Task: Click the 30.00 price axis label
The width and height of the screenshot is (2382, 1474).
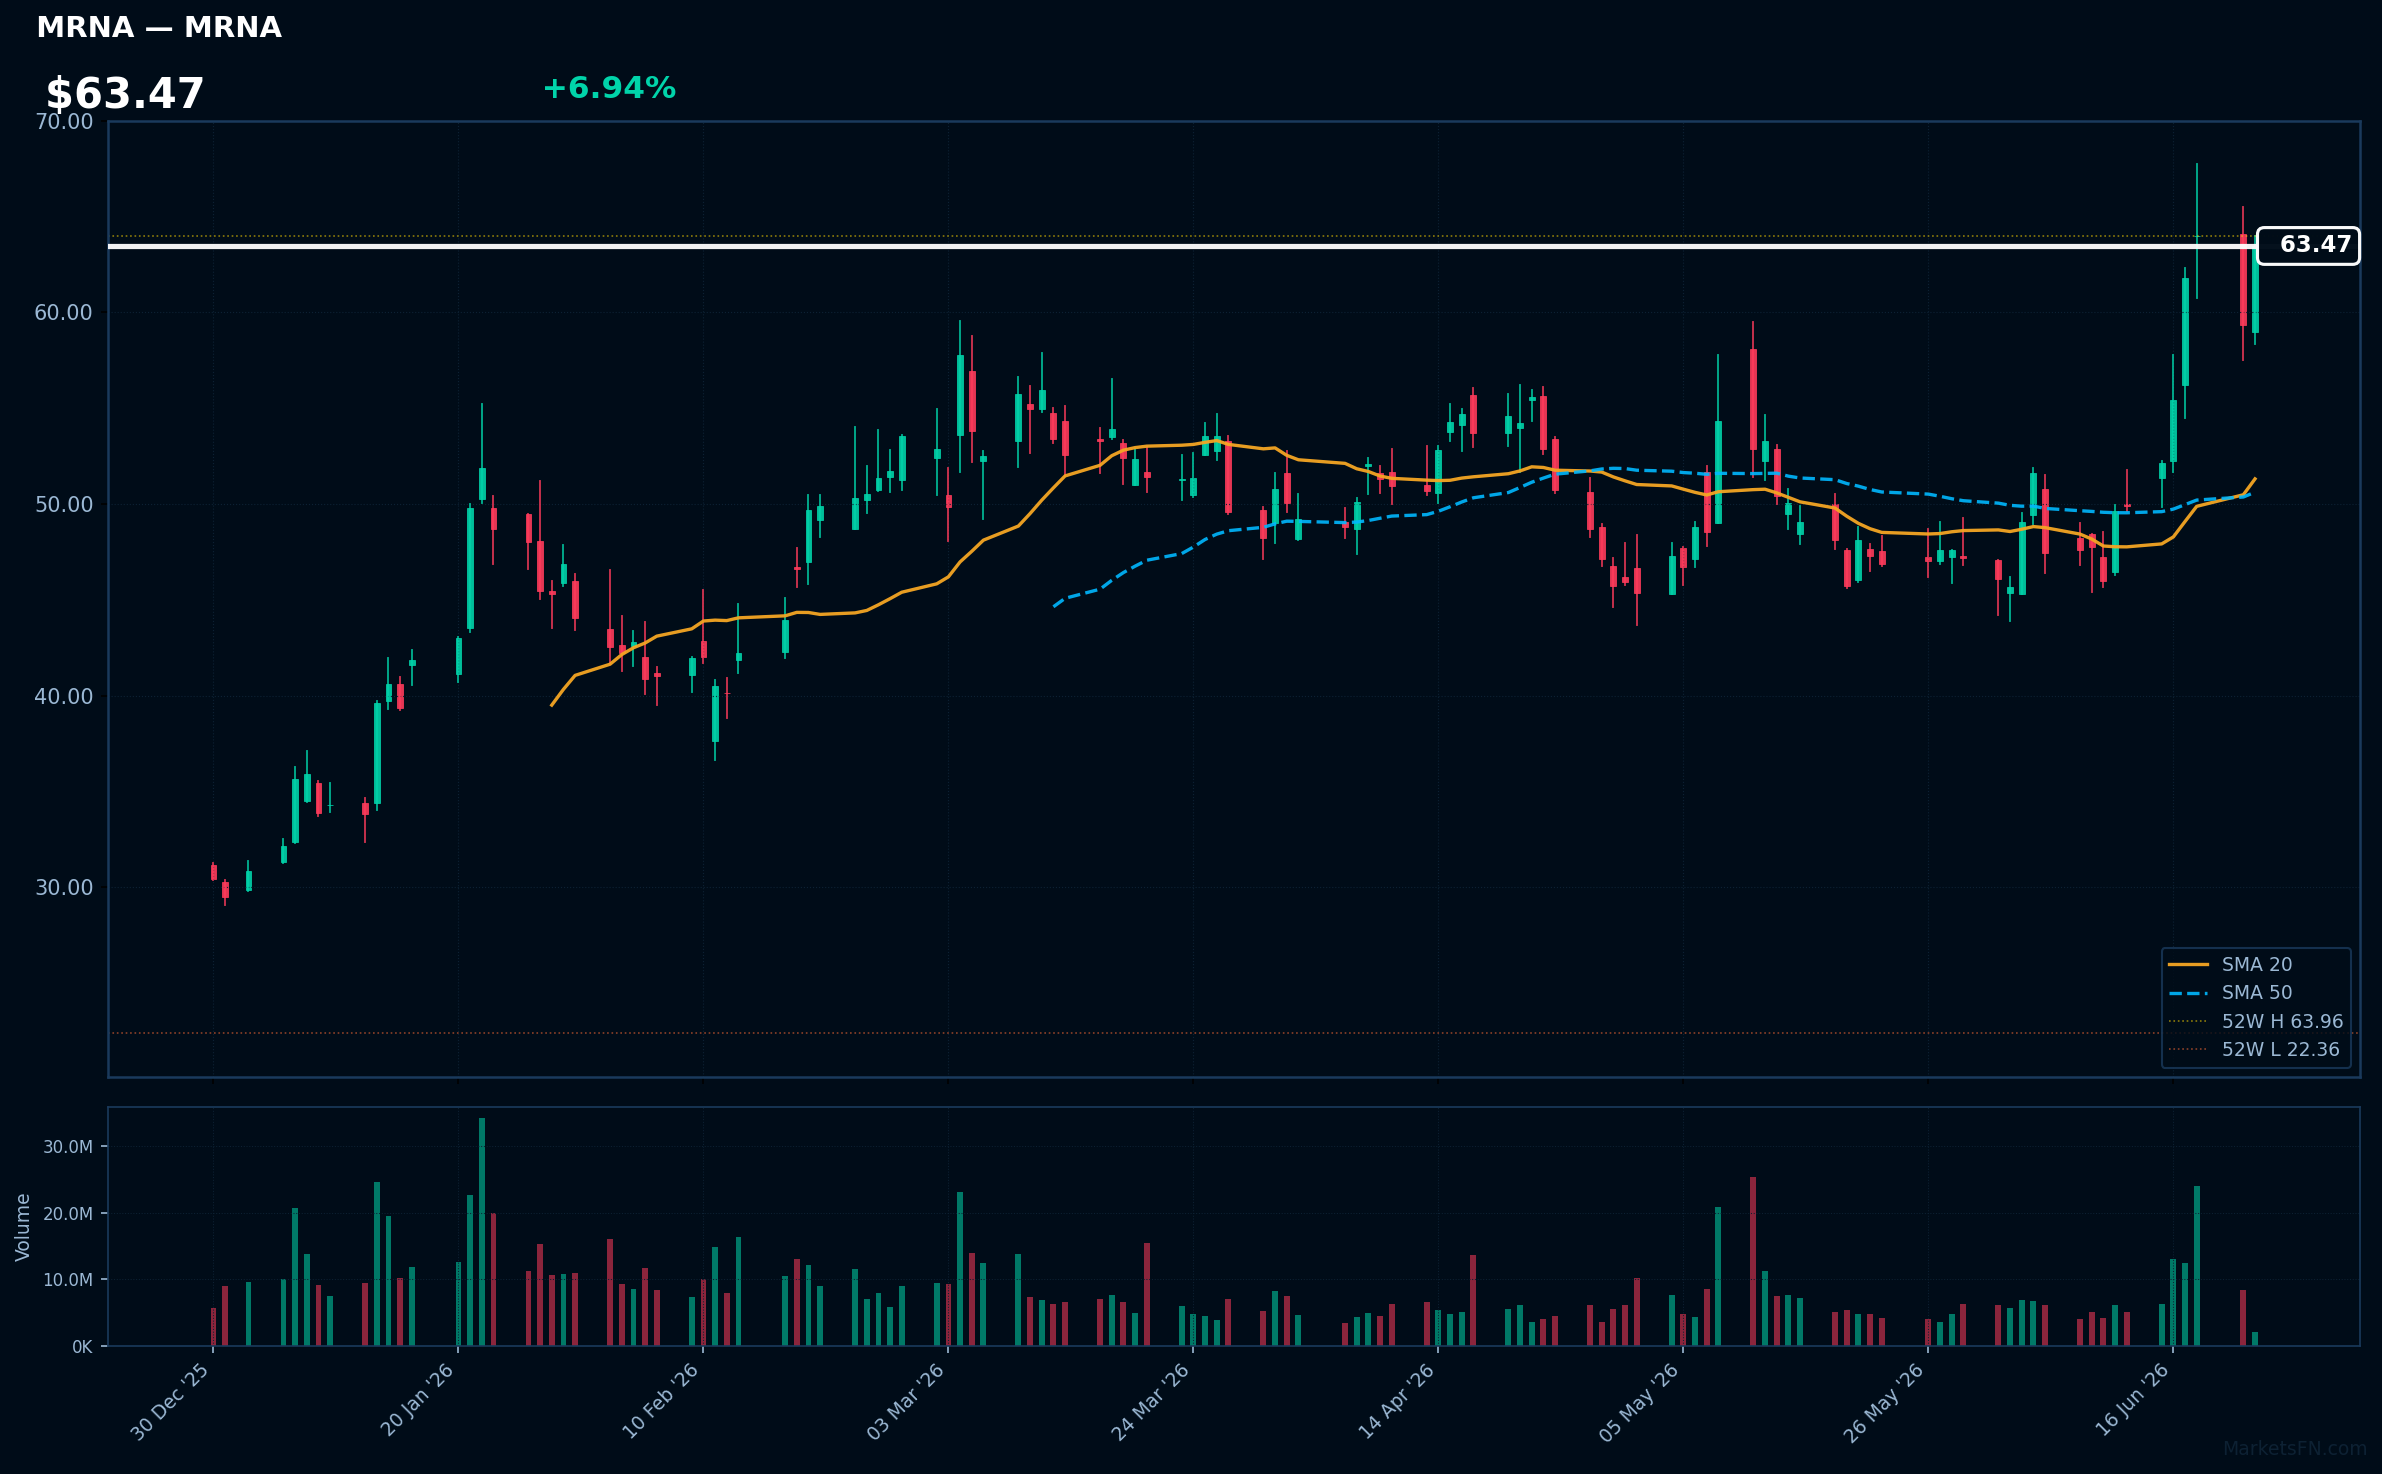Action: (64, 888)
